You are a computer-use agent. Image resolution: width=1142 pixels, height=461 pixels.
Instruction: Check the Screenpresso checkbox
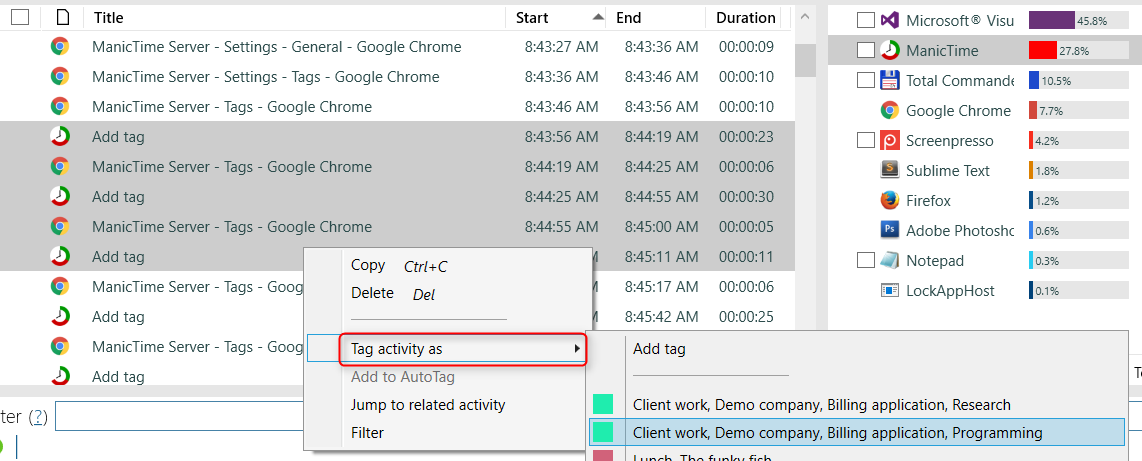(865, 141)
